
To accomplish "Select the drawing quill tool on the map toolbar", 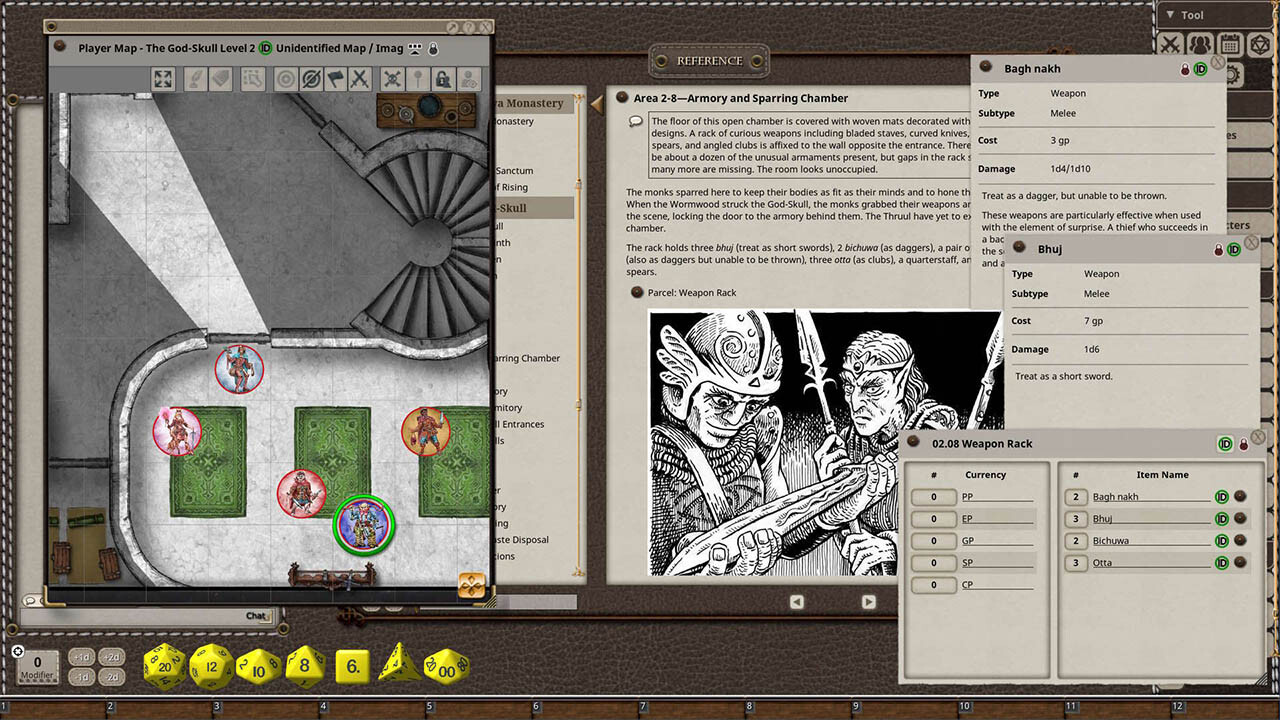I will pyautogui.click(x=196, y=79).
